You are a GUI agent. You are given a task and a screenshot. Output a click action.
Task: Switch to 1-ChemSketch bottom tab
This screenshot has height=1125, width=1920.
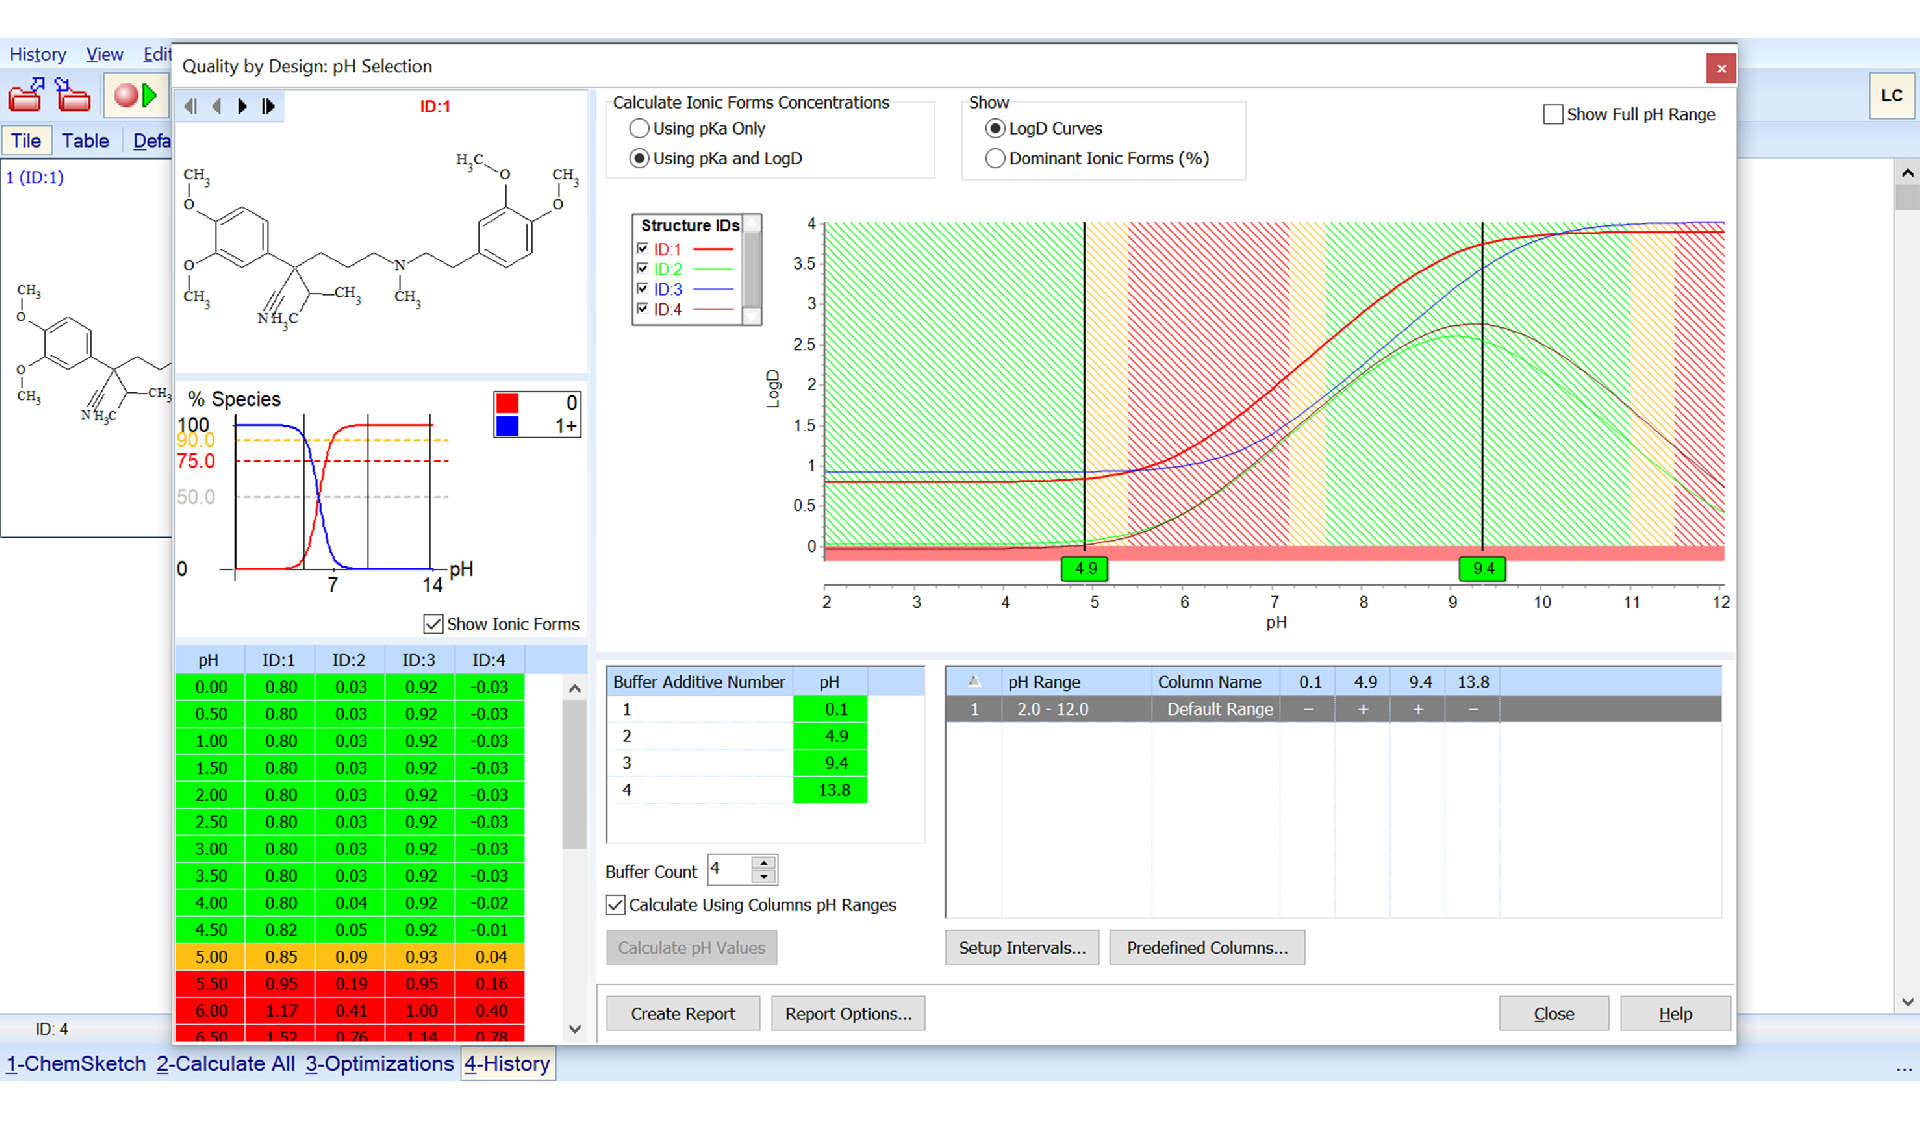(76, 1064)
